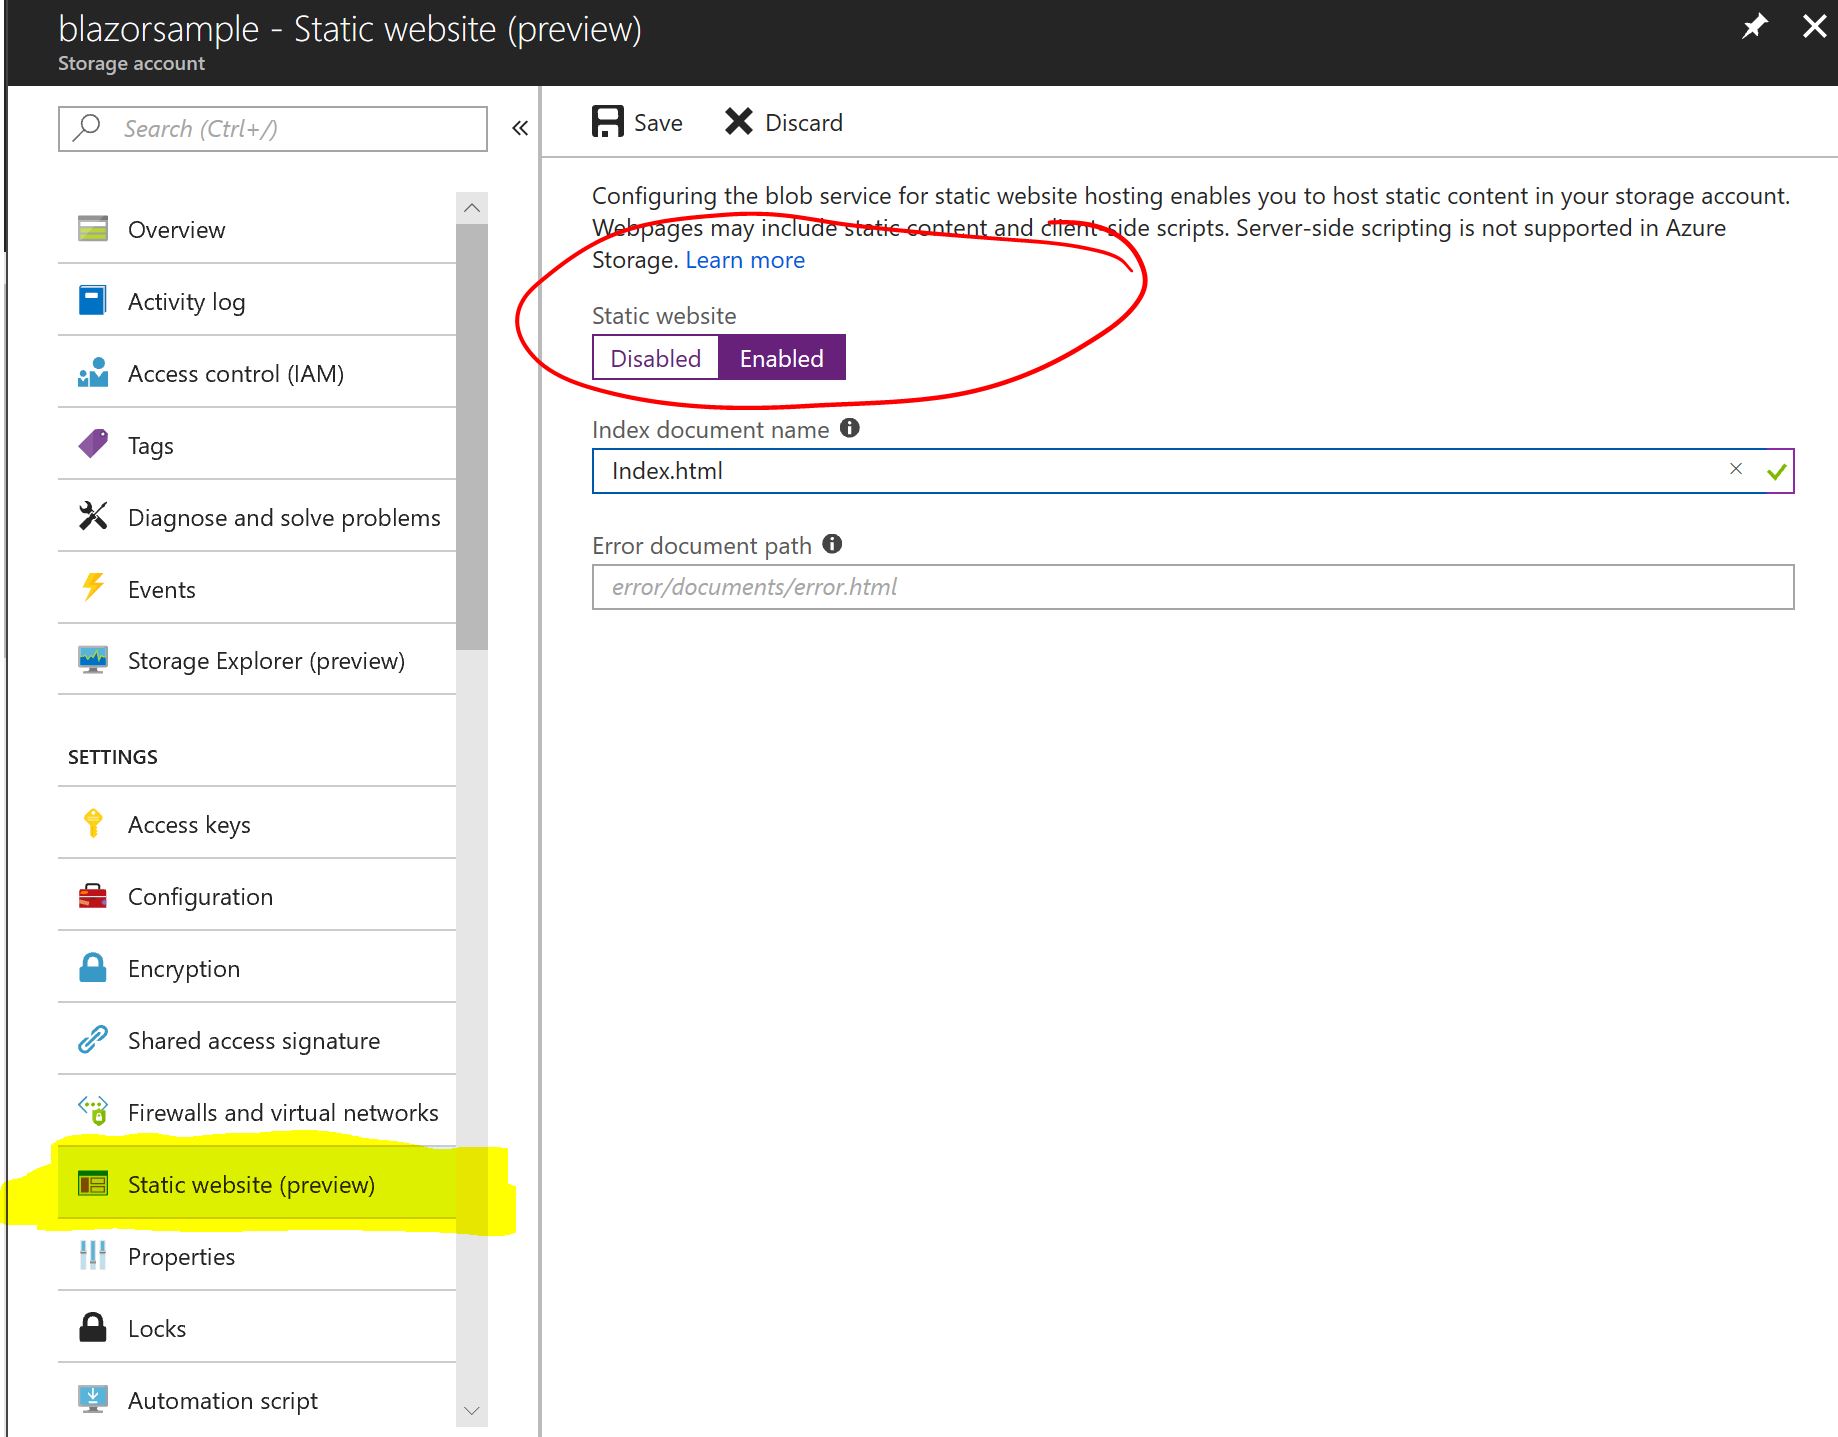Focus the Search (Ctrl+/) box
This screenshot has width=1838, height=1437.
(x=273, y=129)
